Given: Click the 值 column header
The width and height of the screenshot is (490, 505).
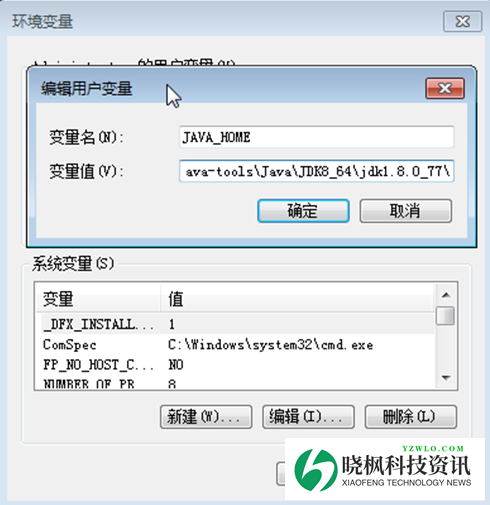Looking at the screenshot, I should tap(297, 298).
